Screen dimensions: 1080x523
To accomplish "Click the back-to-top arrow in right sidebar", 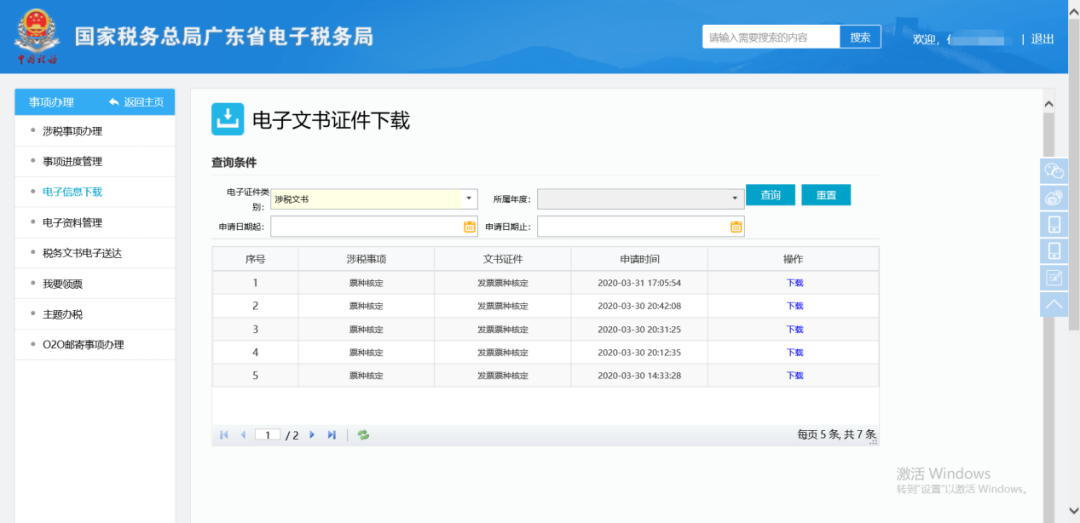I will click(1054, 304).
